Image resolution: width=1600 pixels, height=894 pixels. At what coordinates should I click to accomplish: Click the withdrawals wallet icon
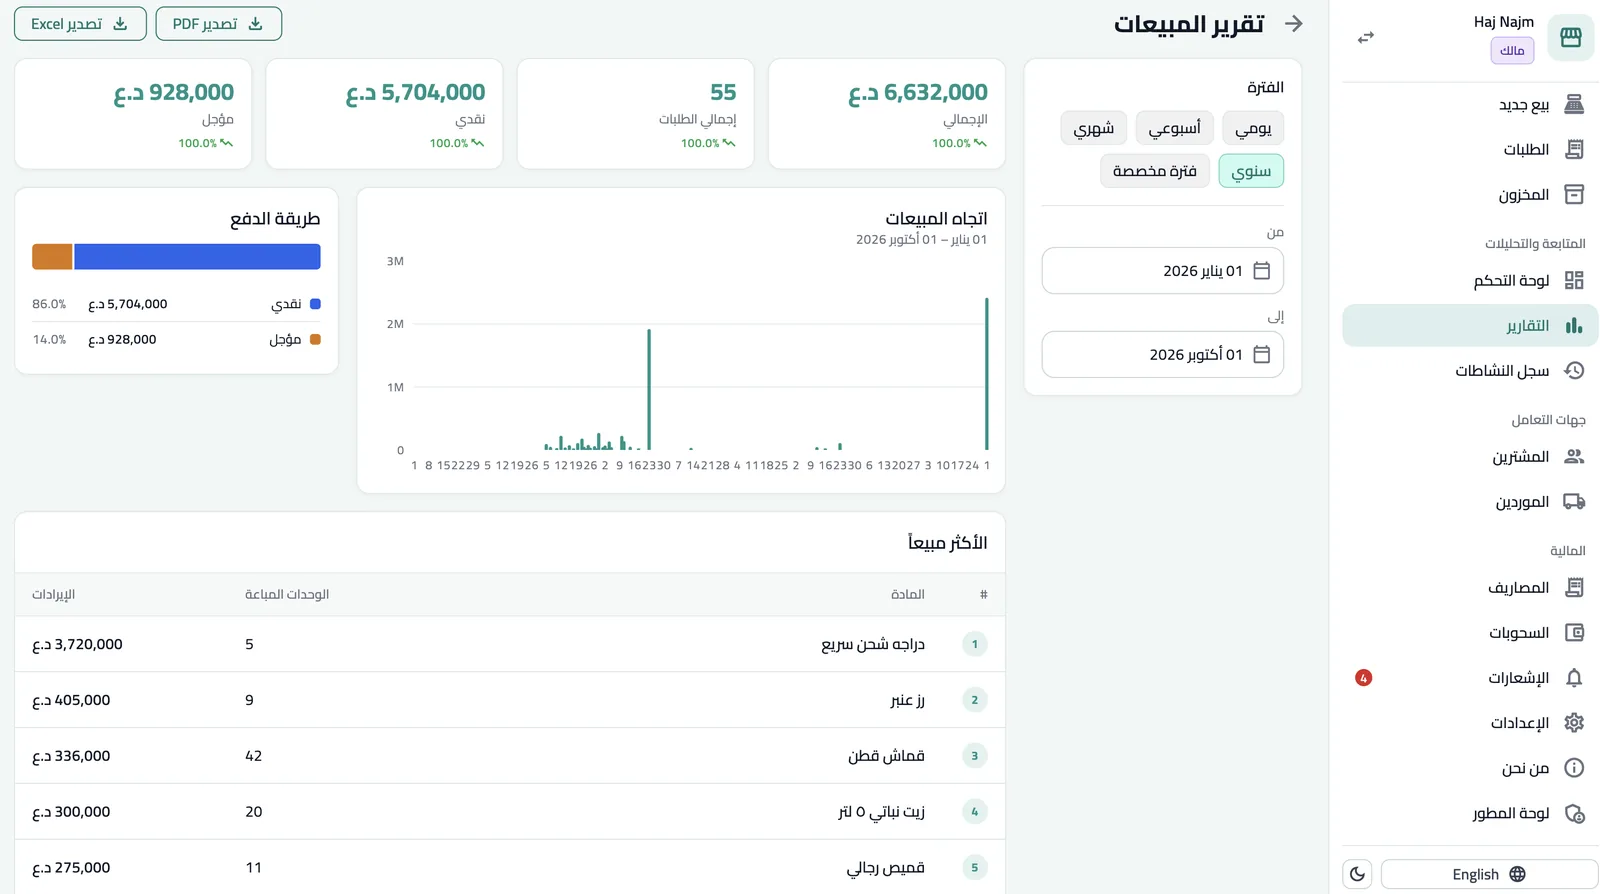pos(1574,632)
